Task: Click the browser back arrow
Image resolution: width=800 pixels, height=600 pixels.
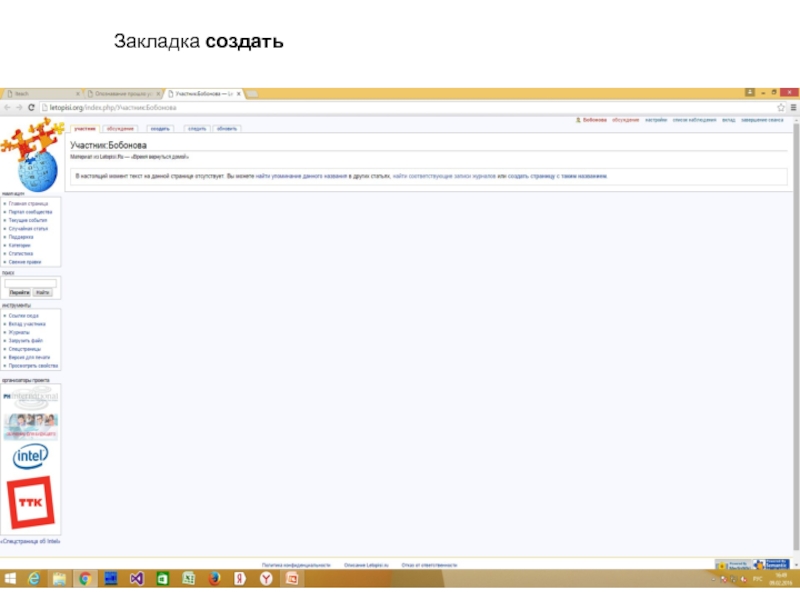Action: click(7, 107)
